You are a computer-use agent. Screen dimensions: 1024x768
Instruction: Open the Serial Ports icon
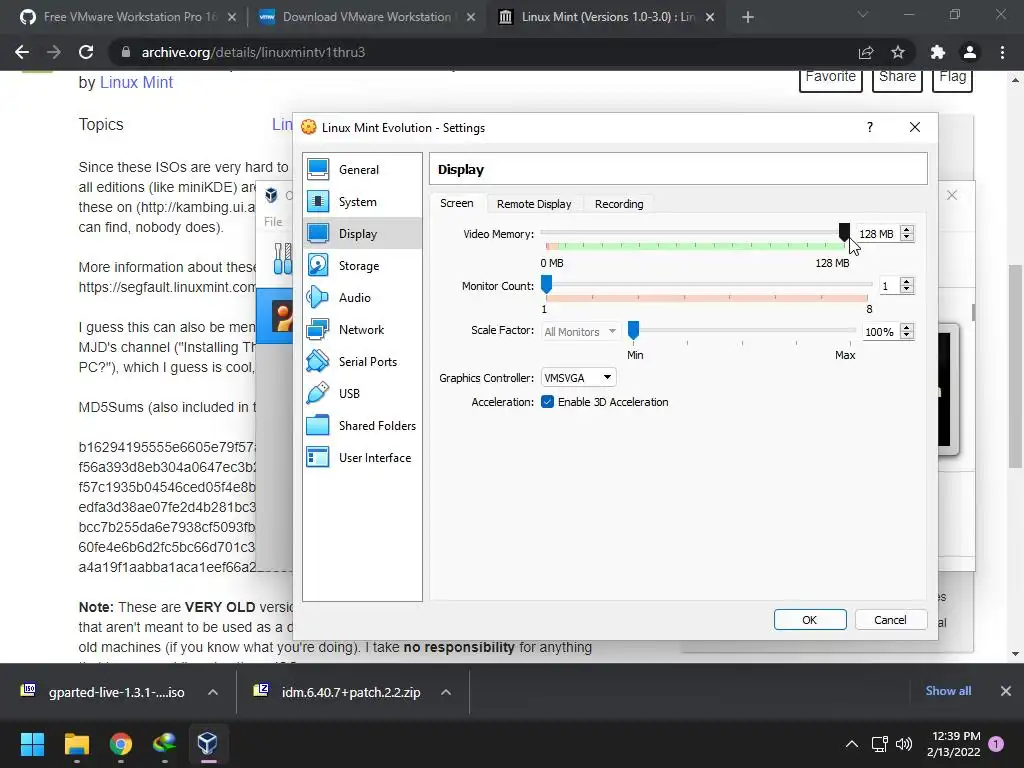pos(318,362)
